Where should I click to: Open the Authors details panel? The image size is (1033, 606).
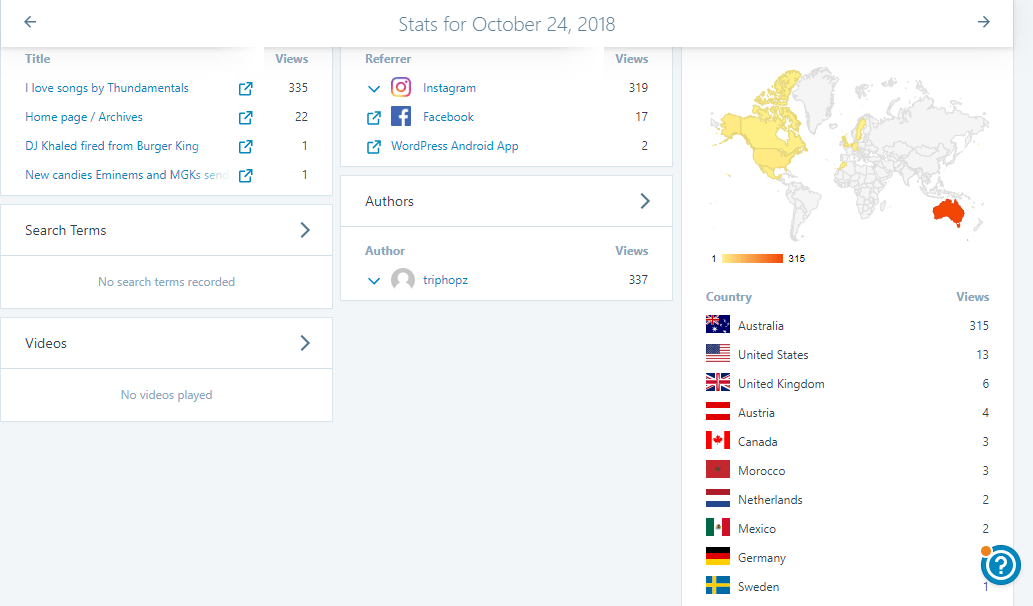(x=645, y=201)
